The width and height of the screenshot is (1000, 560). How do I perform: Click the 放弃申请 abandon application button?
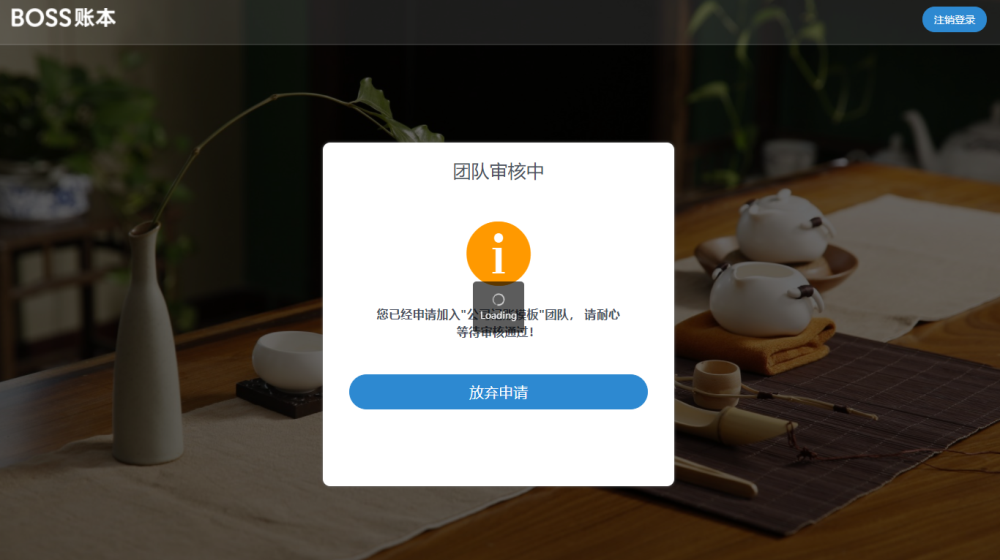pyautogui.click(x=498, y=392)
